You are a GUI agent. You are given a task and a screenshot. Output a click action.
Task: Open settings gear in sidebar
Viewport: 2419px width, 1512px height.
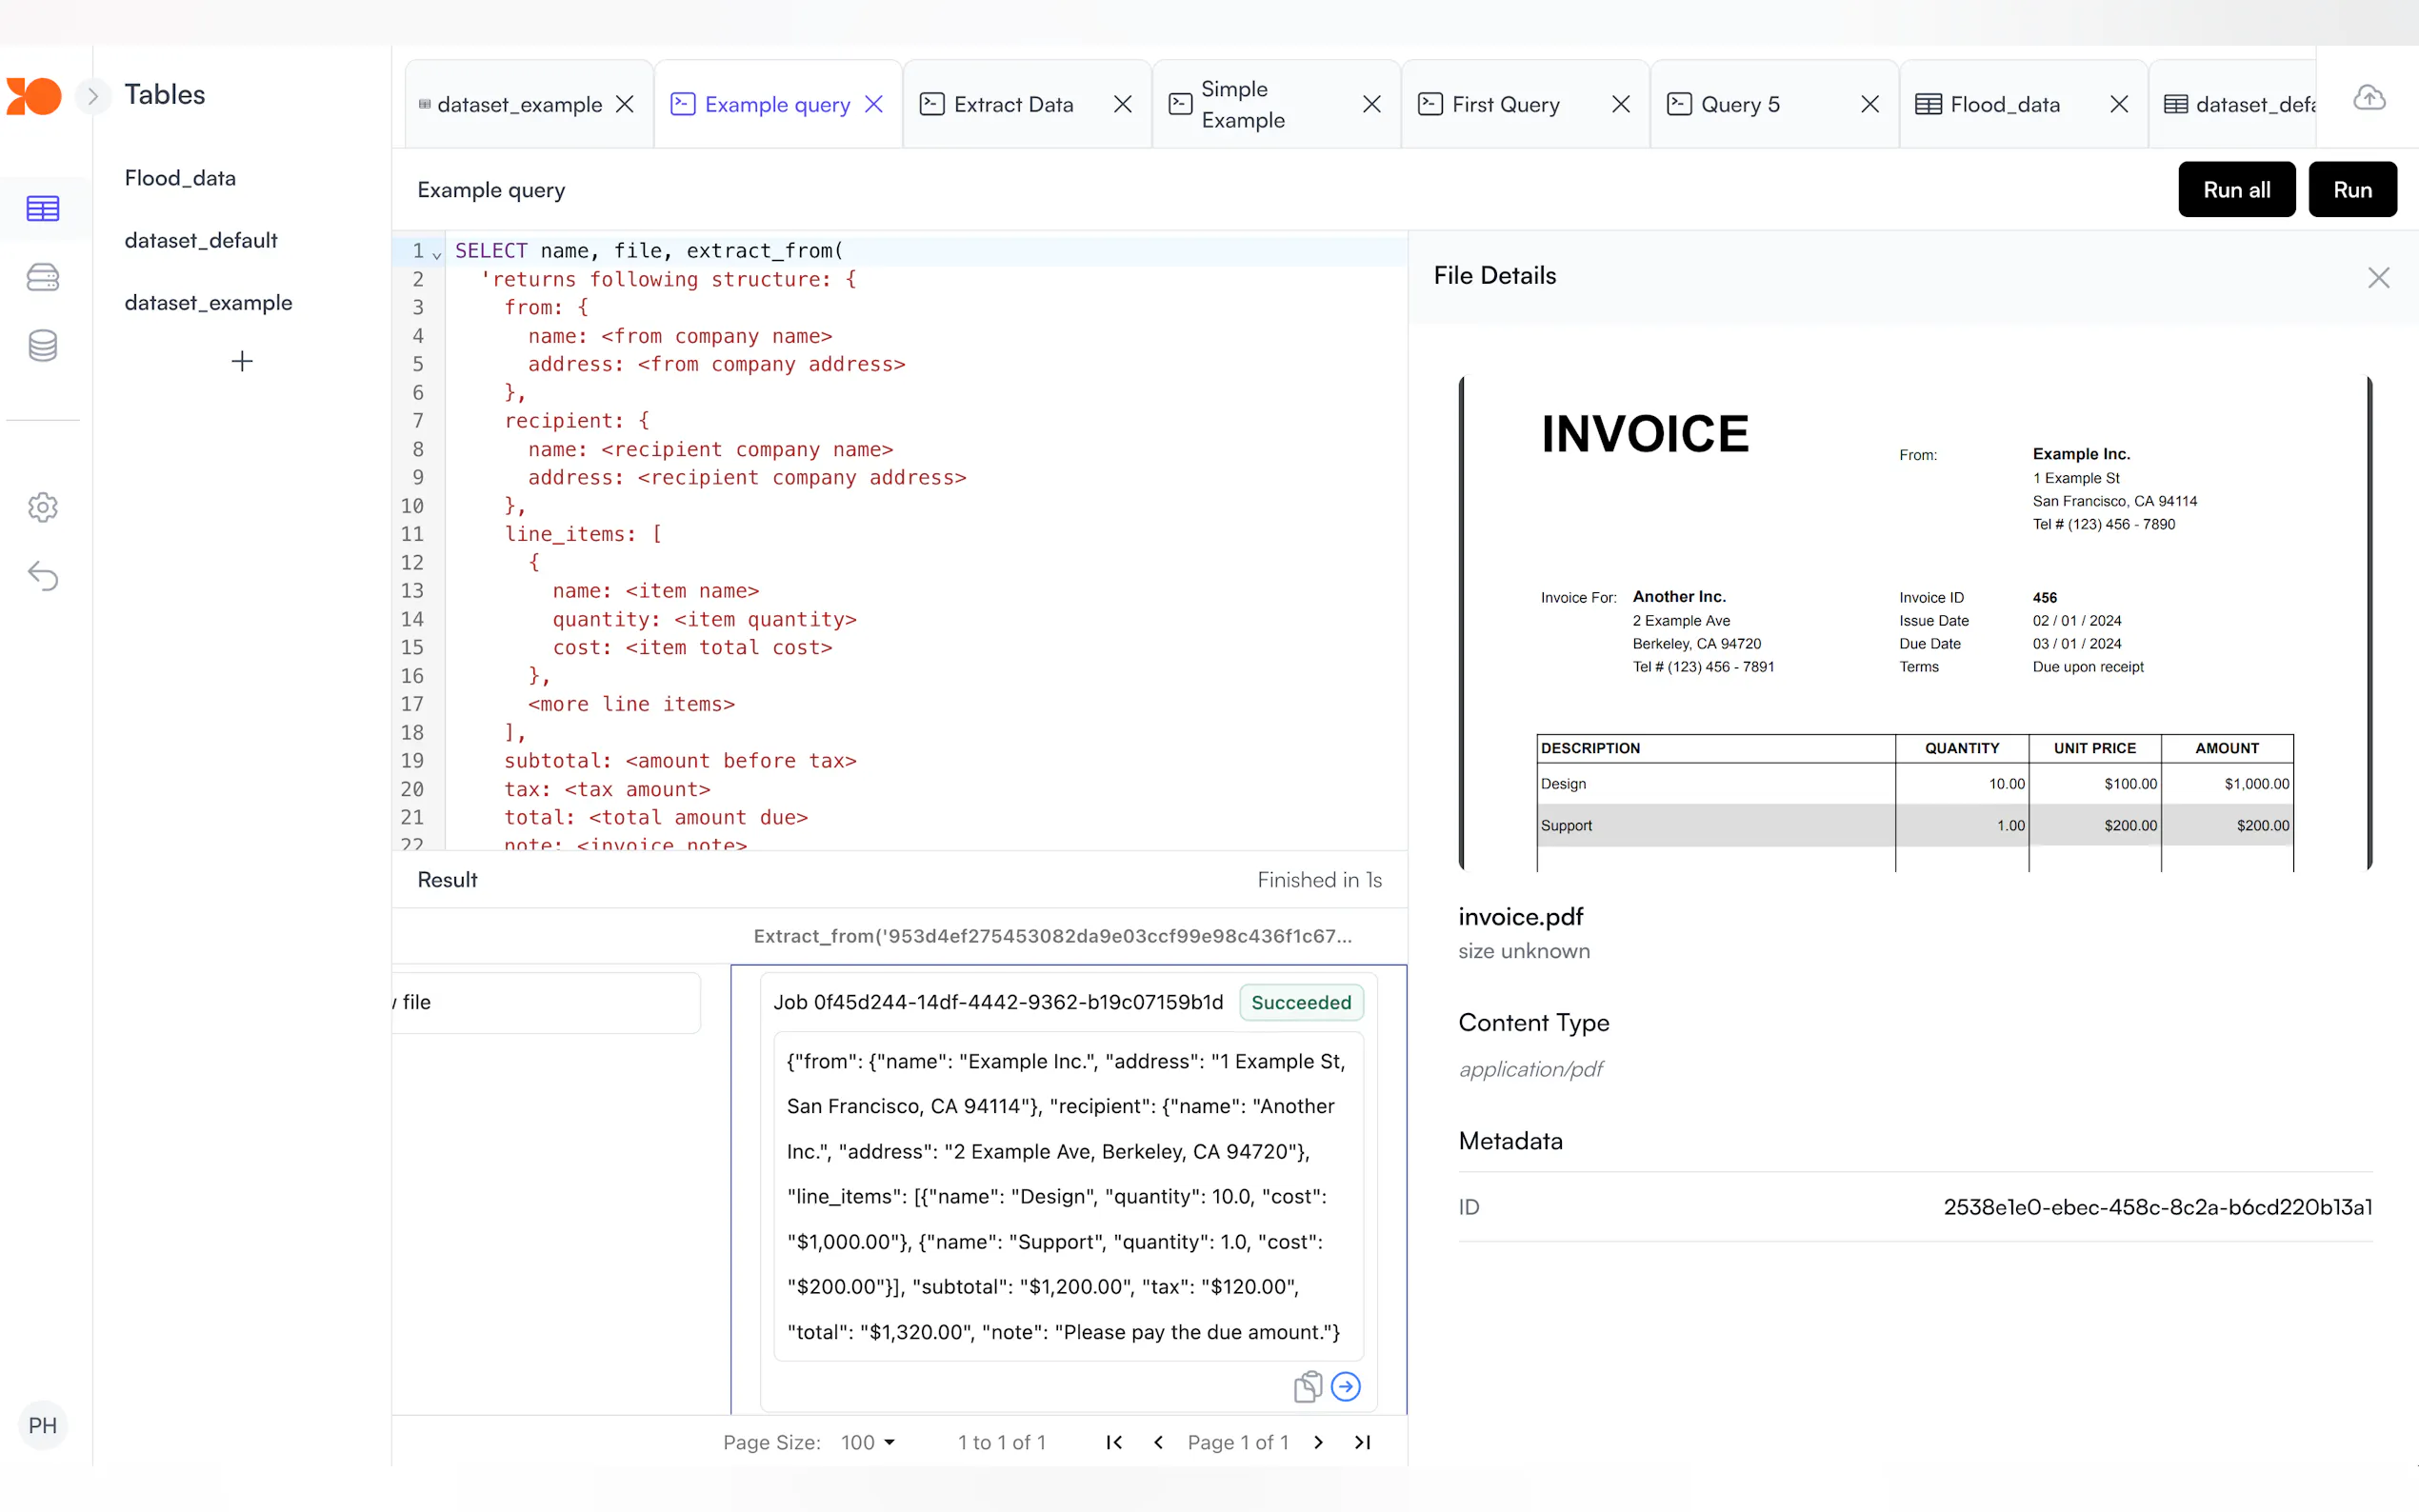coord(42,507)
